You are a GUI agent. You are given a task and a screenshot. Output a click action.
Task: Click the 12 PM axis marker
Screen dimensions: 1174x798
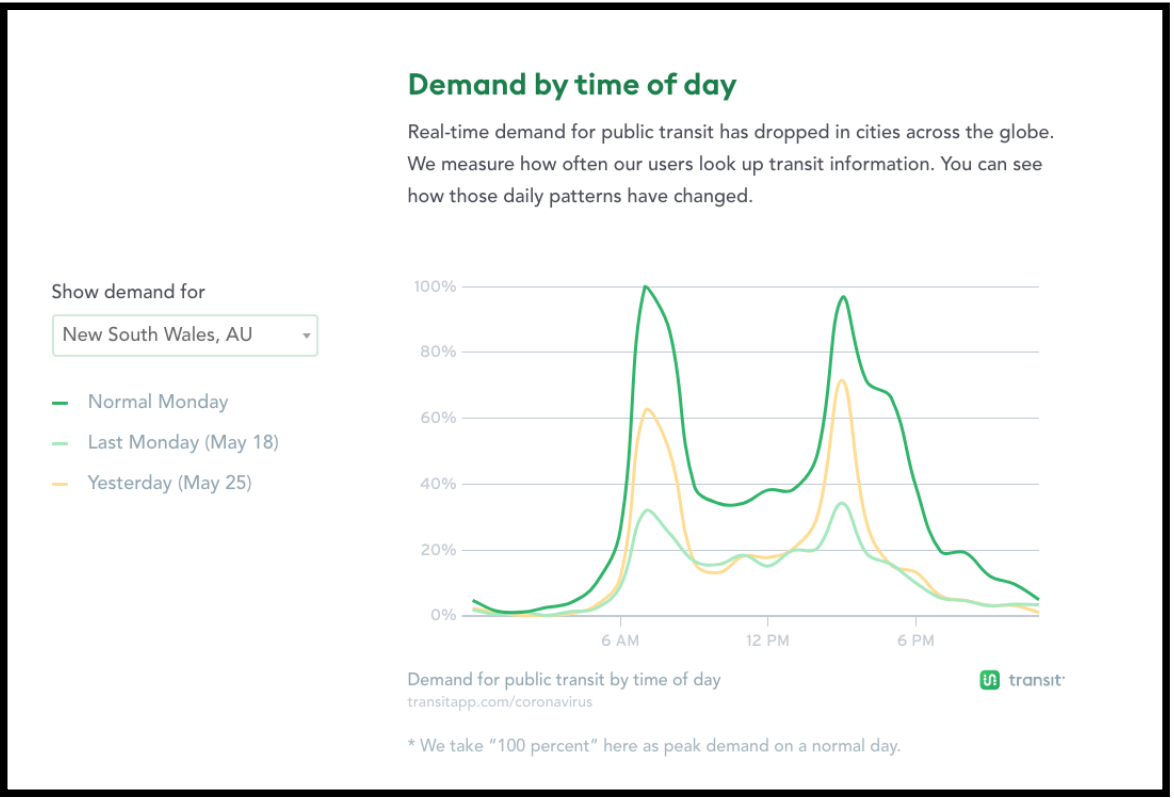[x=767, y=641]
